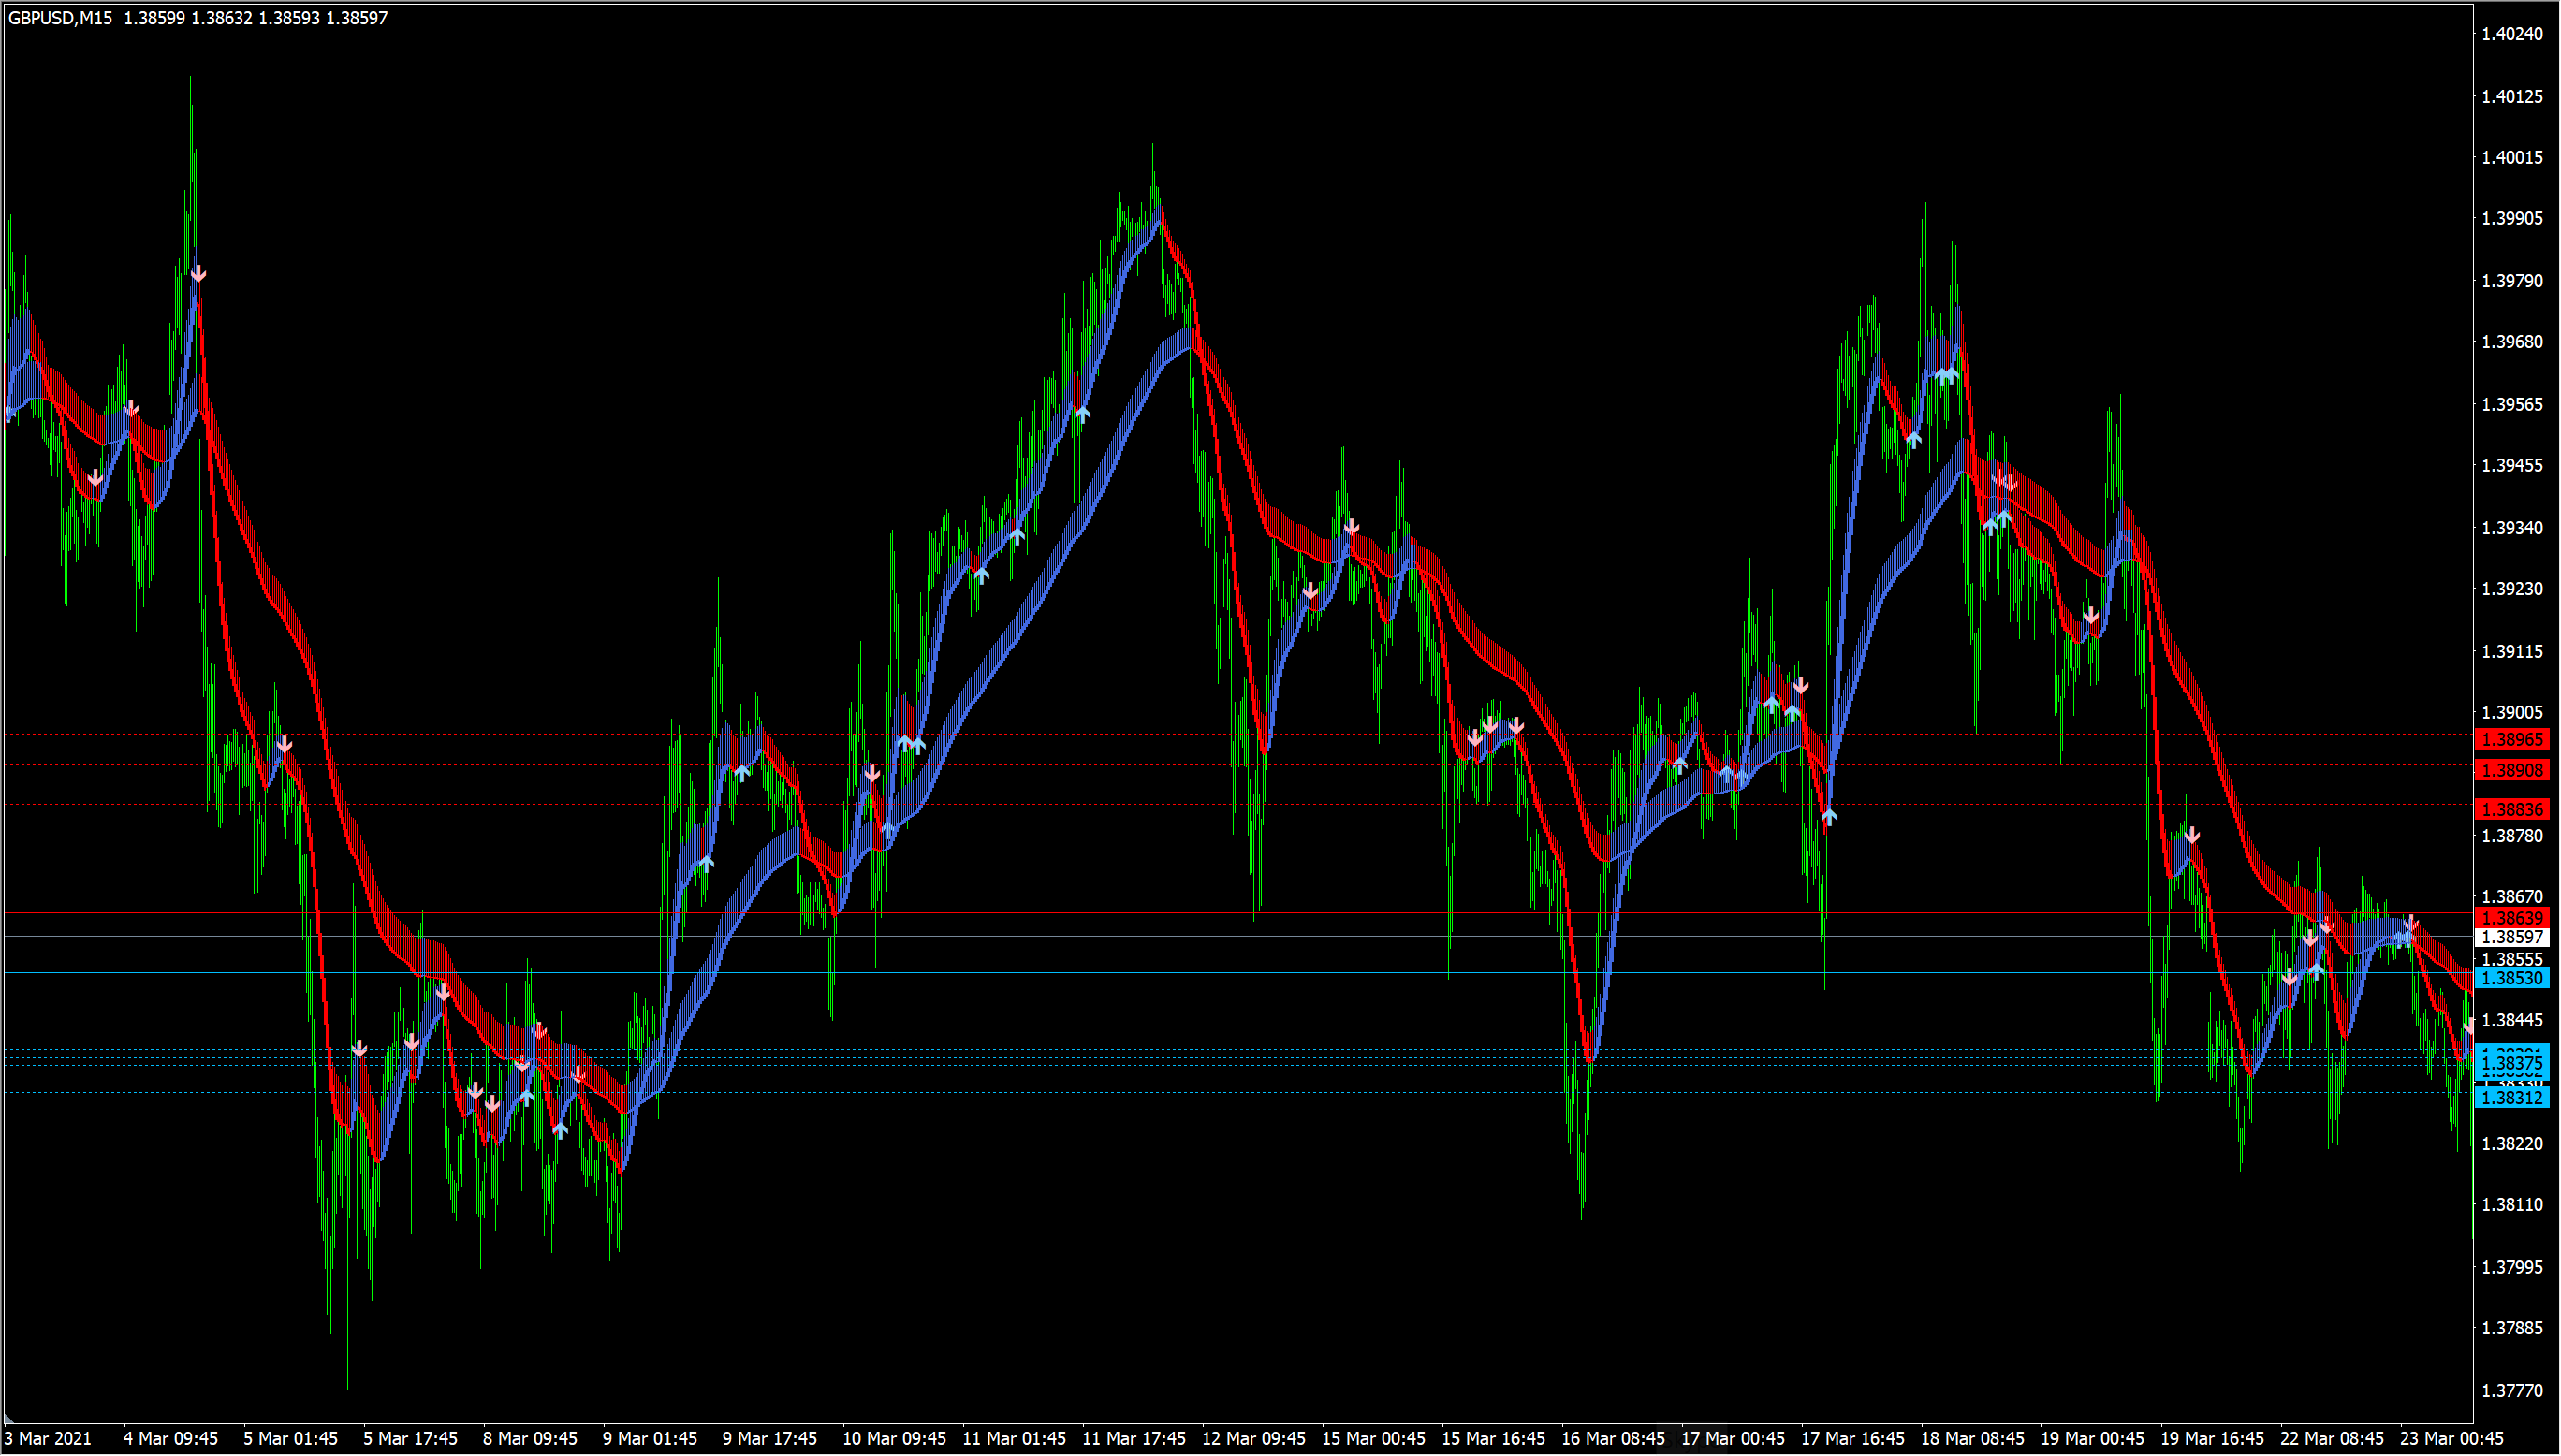Select the blue 1.38530 price label
The height and width of the screenshot is (1456, 2561).
[2511, 978]
